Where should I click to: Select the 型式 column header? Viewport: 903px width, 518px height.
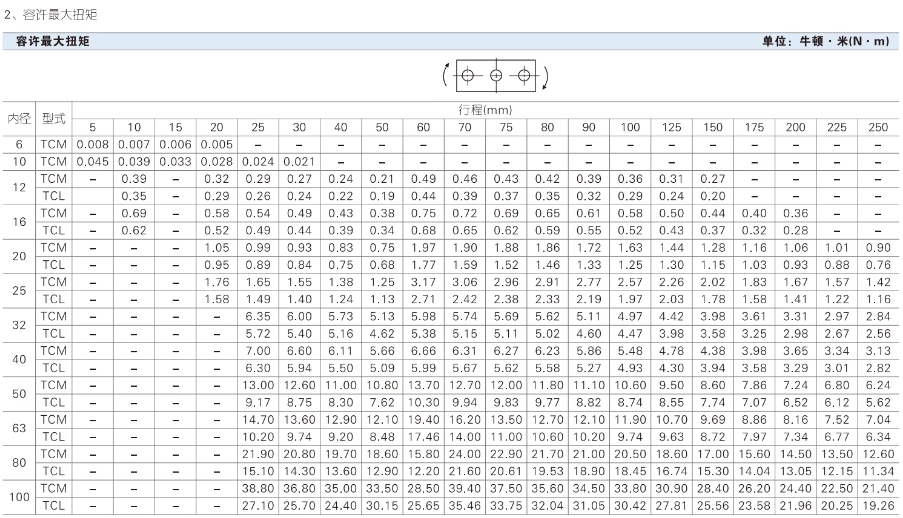click(54, 118)
